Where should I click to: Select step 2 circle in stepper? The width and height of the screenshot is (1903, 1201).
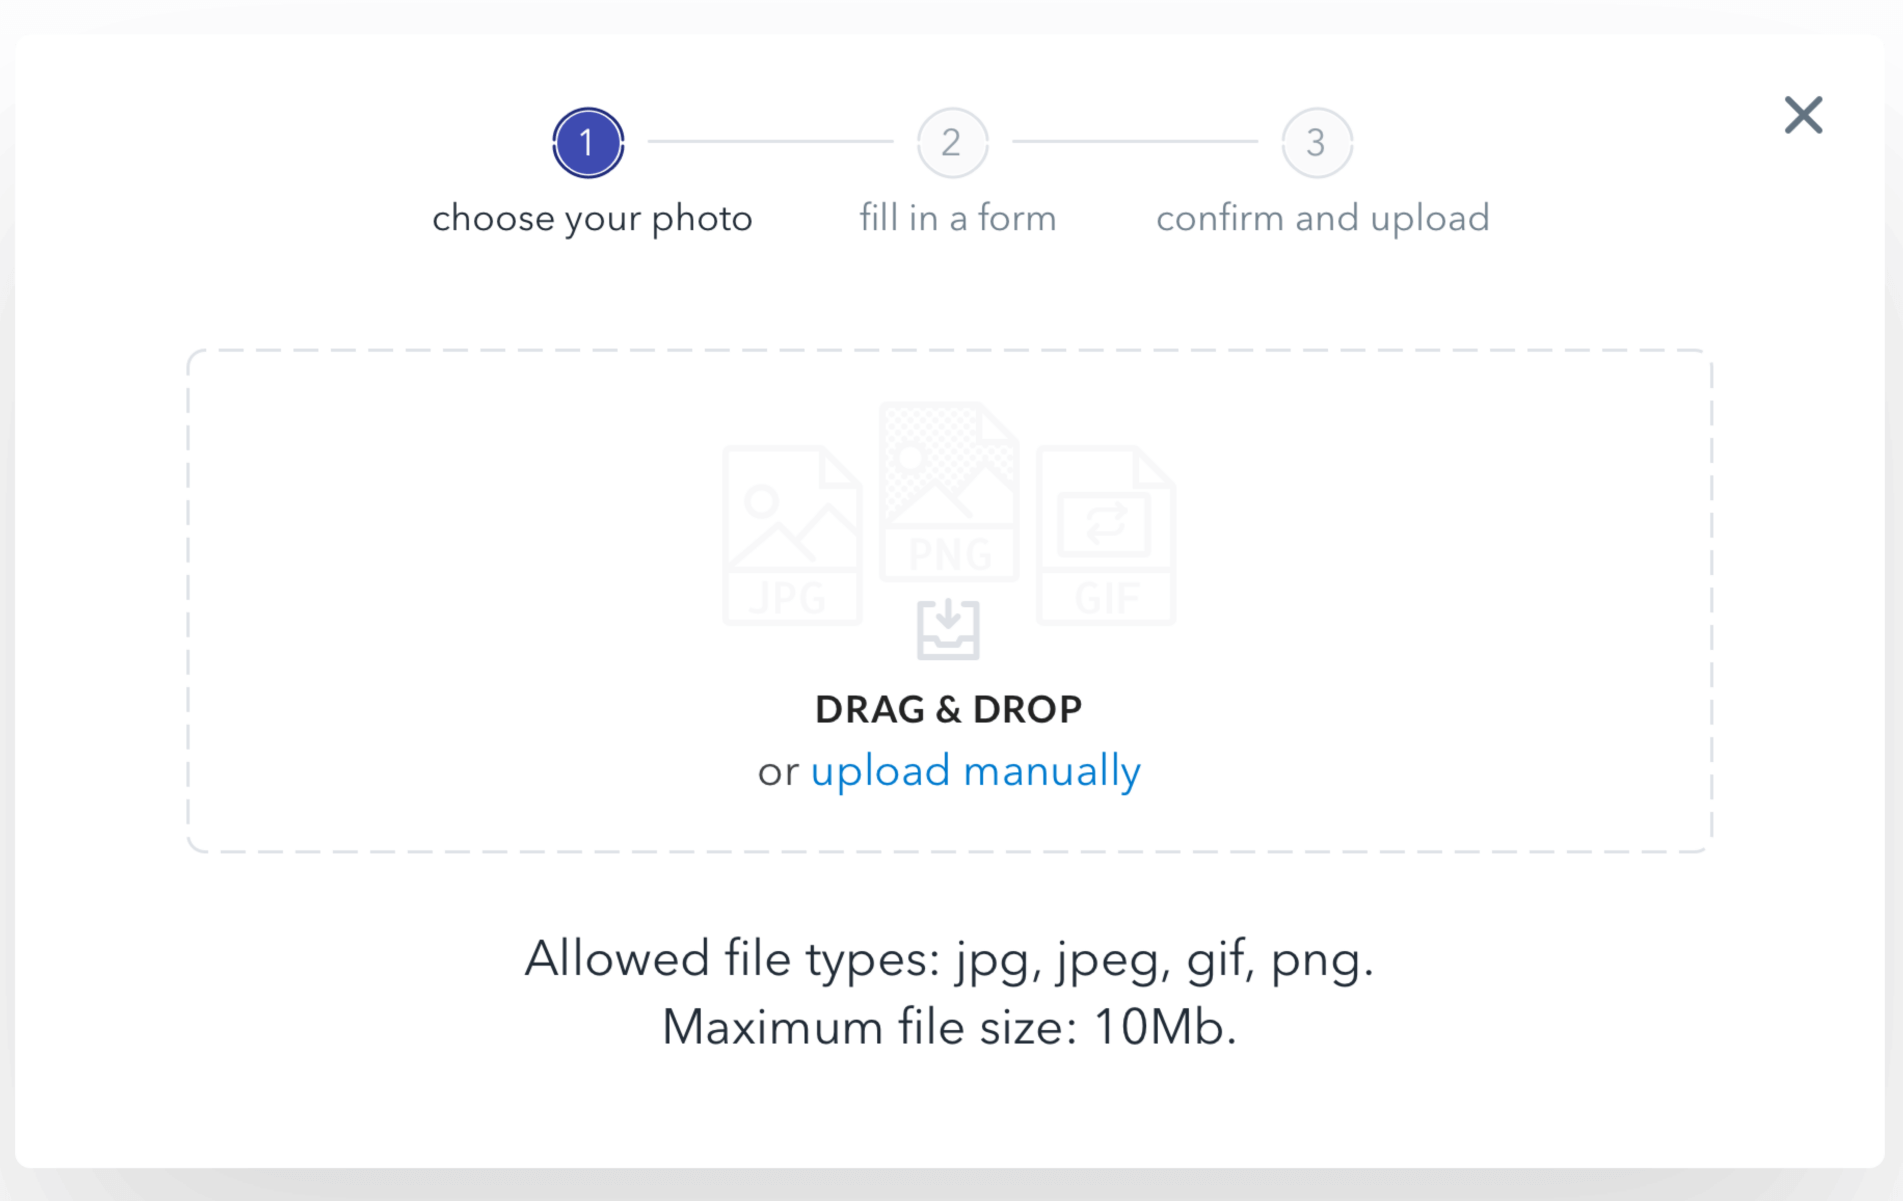click(x=952, y=142)
